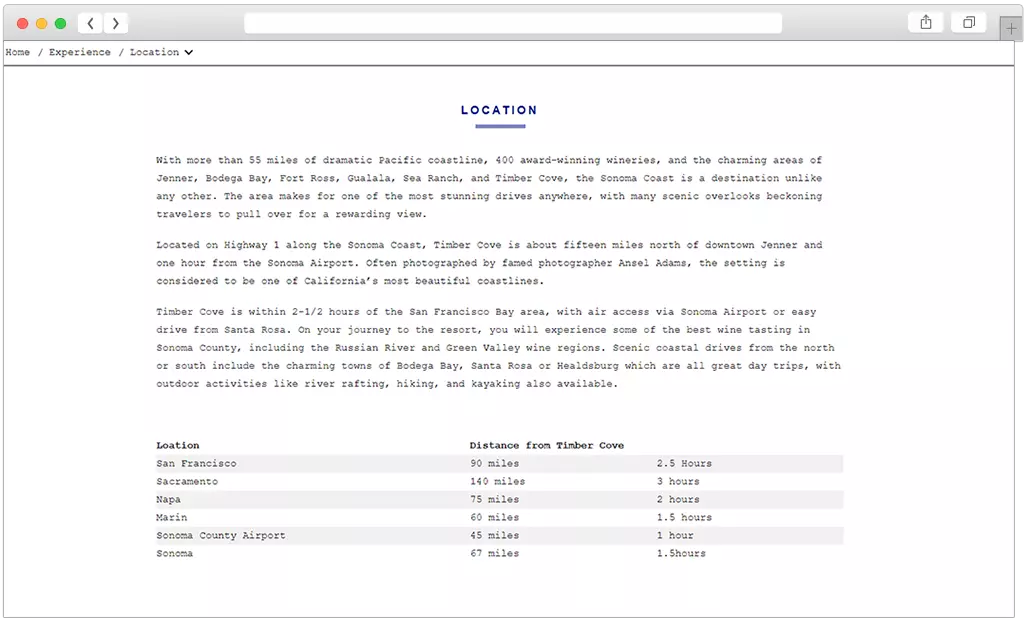This screenshot has width=1030, height=625.
Task: Click the "Distance from Timber Cove" header
Action: pos(546,445)
